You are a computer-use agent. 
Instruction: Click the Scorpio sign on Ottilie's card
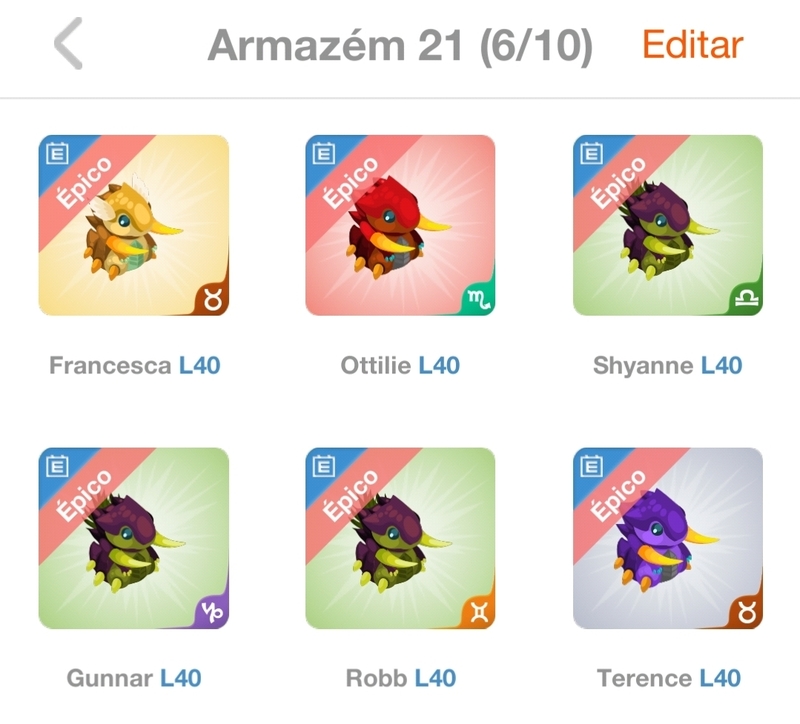pos(479,299)
